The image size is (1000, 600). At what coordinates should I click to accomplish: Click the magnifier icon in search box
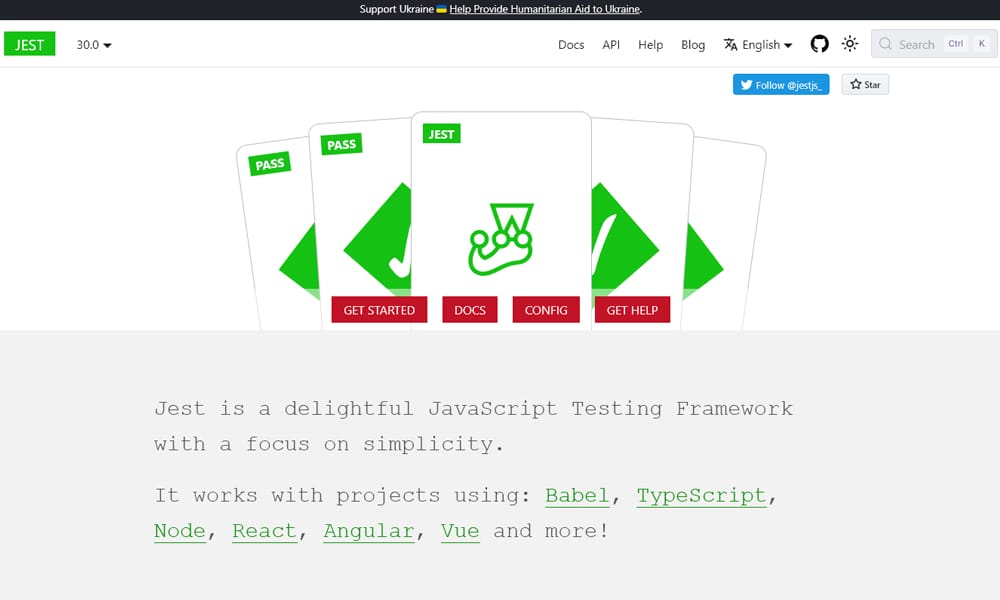885,44
